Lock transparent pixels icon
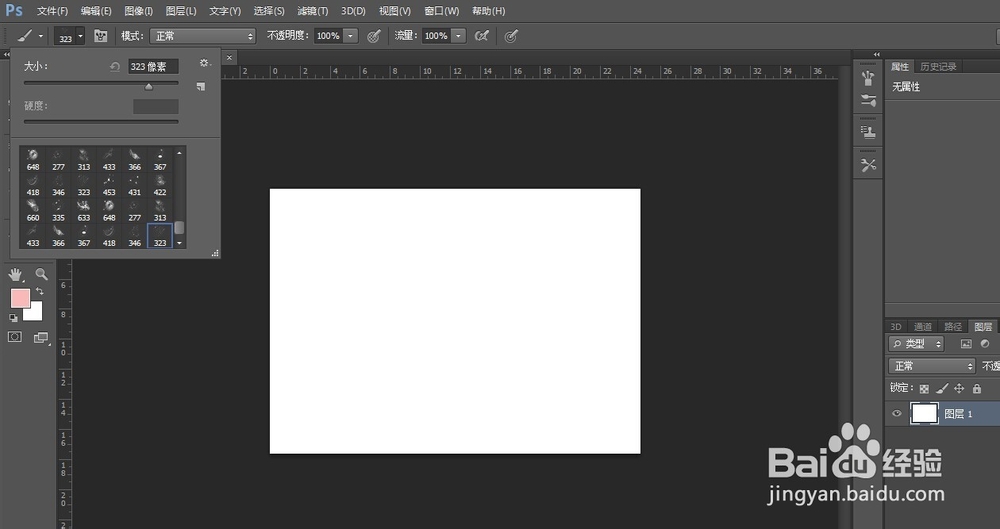Viewport: 1000px width, 529px height. coord(924,388)
